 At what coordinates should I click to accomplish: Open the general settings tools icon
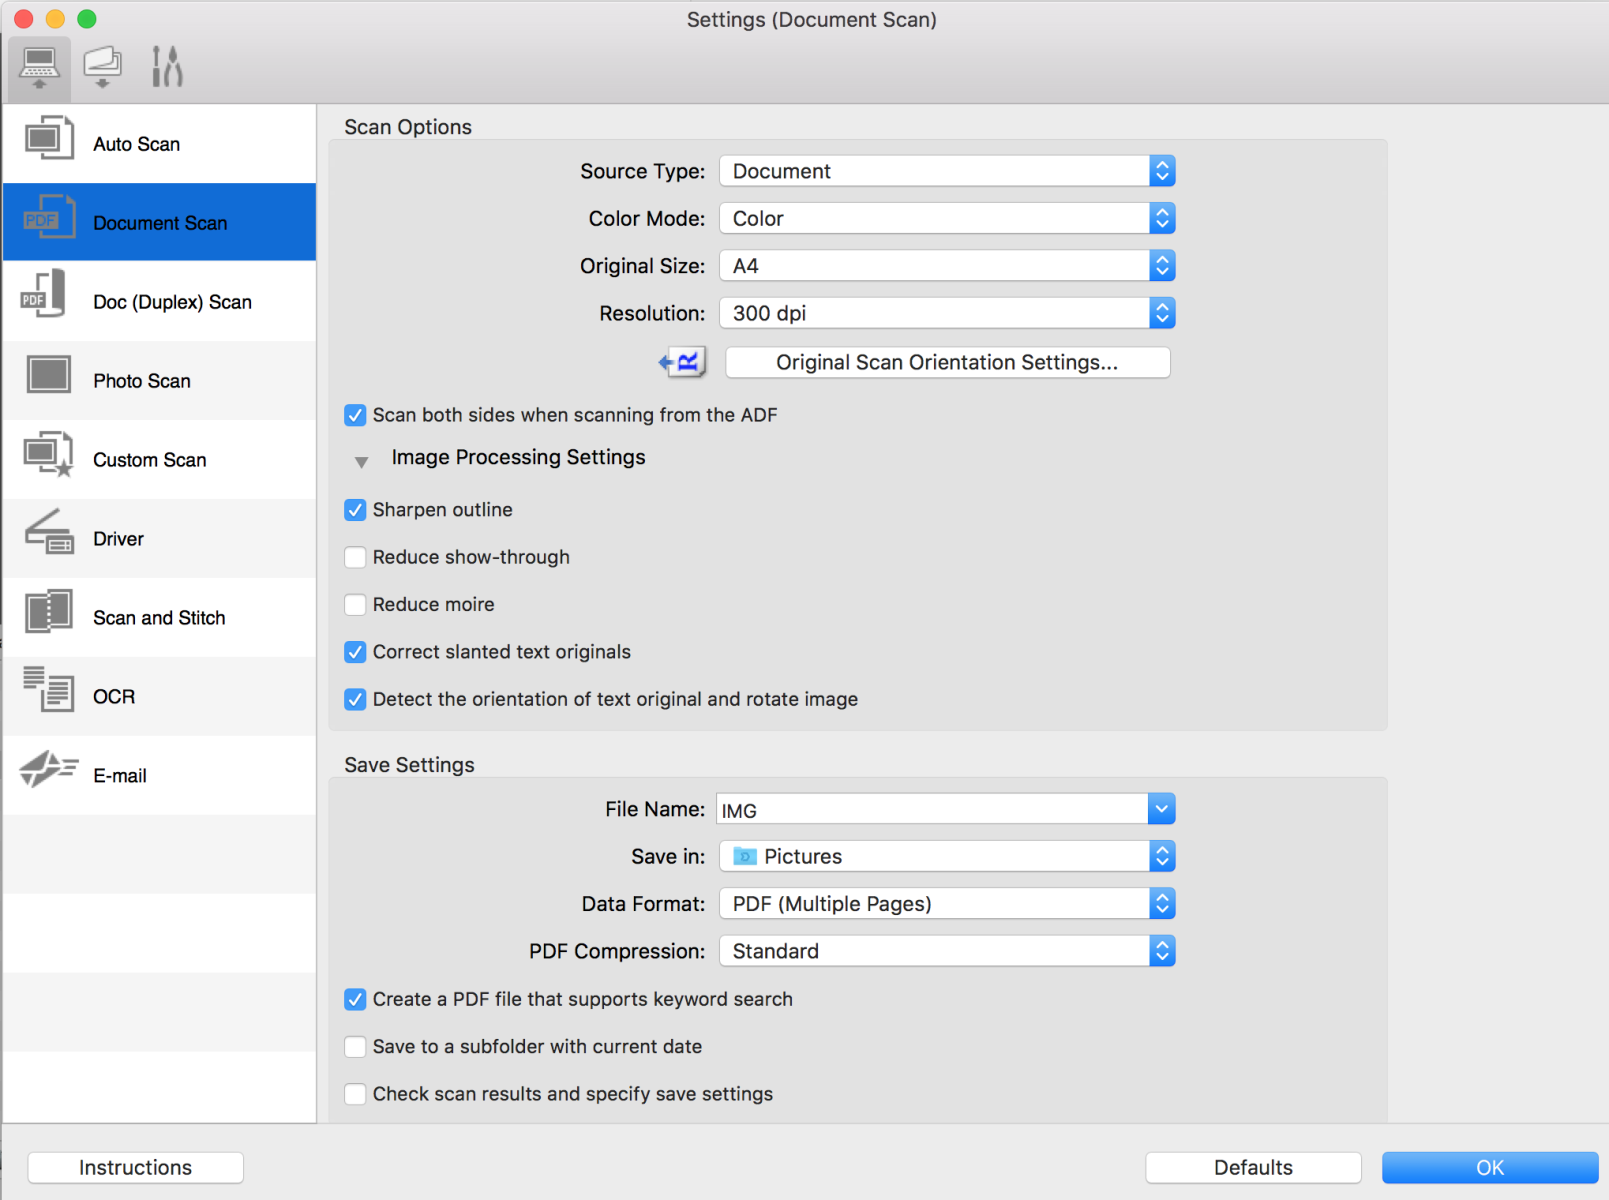[x=166, y=67]
